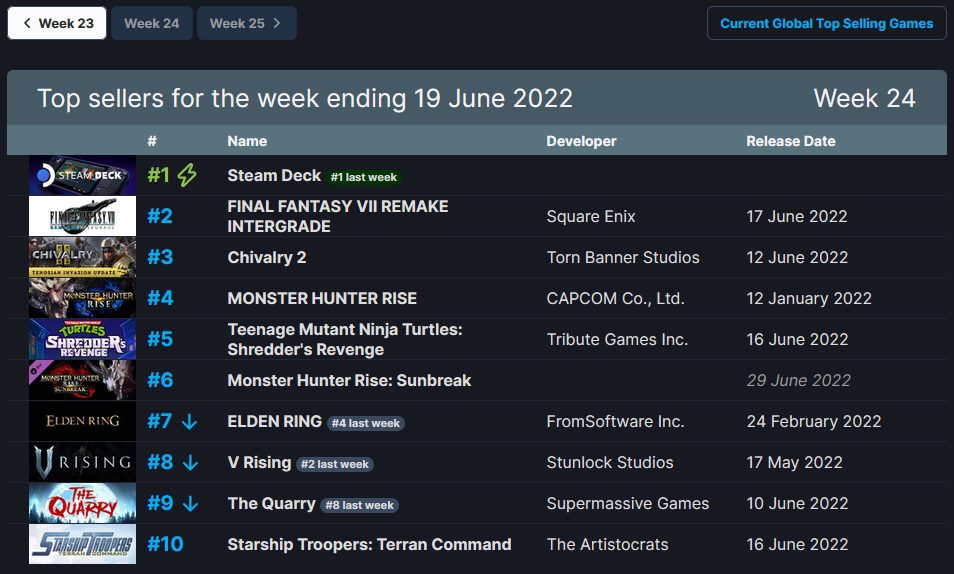
Task: Click the Starship Troopers thumbnail image
Action: click(x=82, y=544)
